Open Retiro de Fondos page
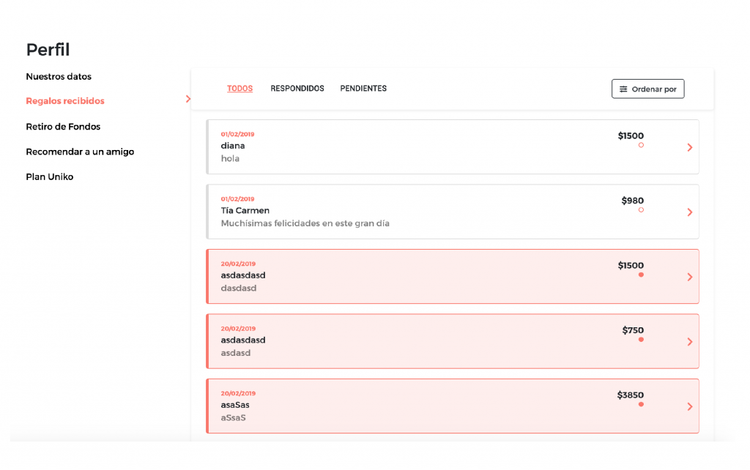The width and height of the screenshot is (750, 470). coord(63,127)
